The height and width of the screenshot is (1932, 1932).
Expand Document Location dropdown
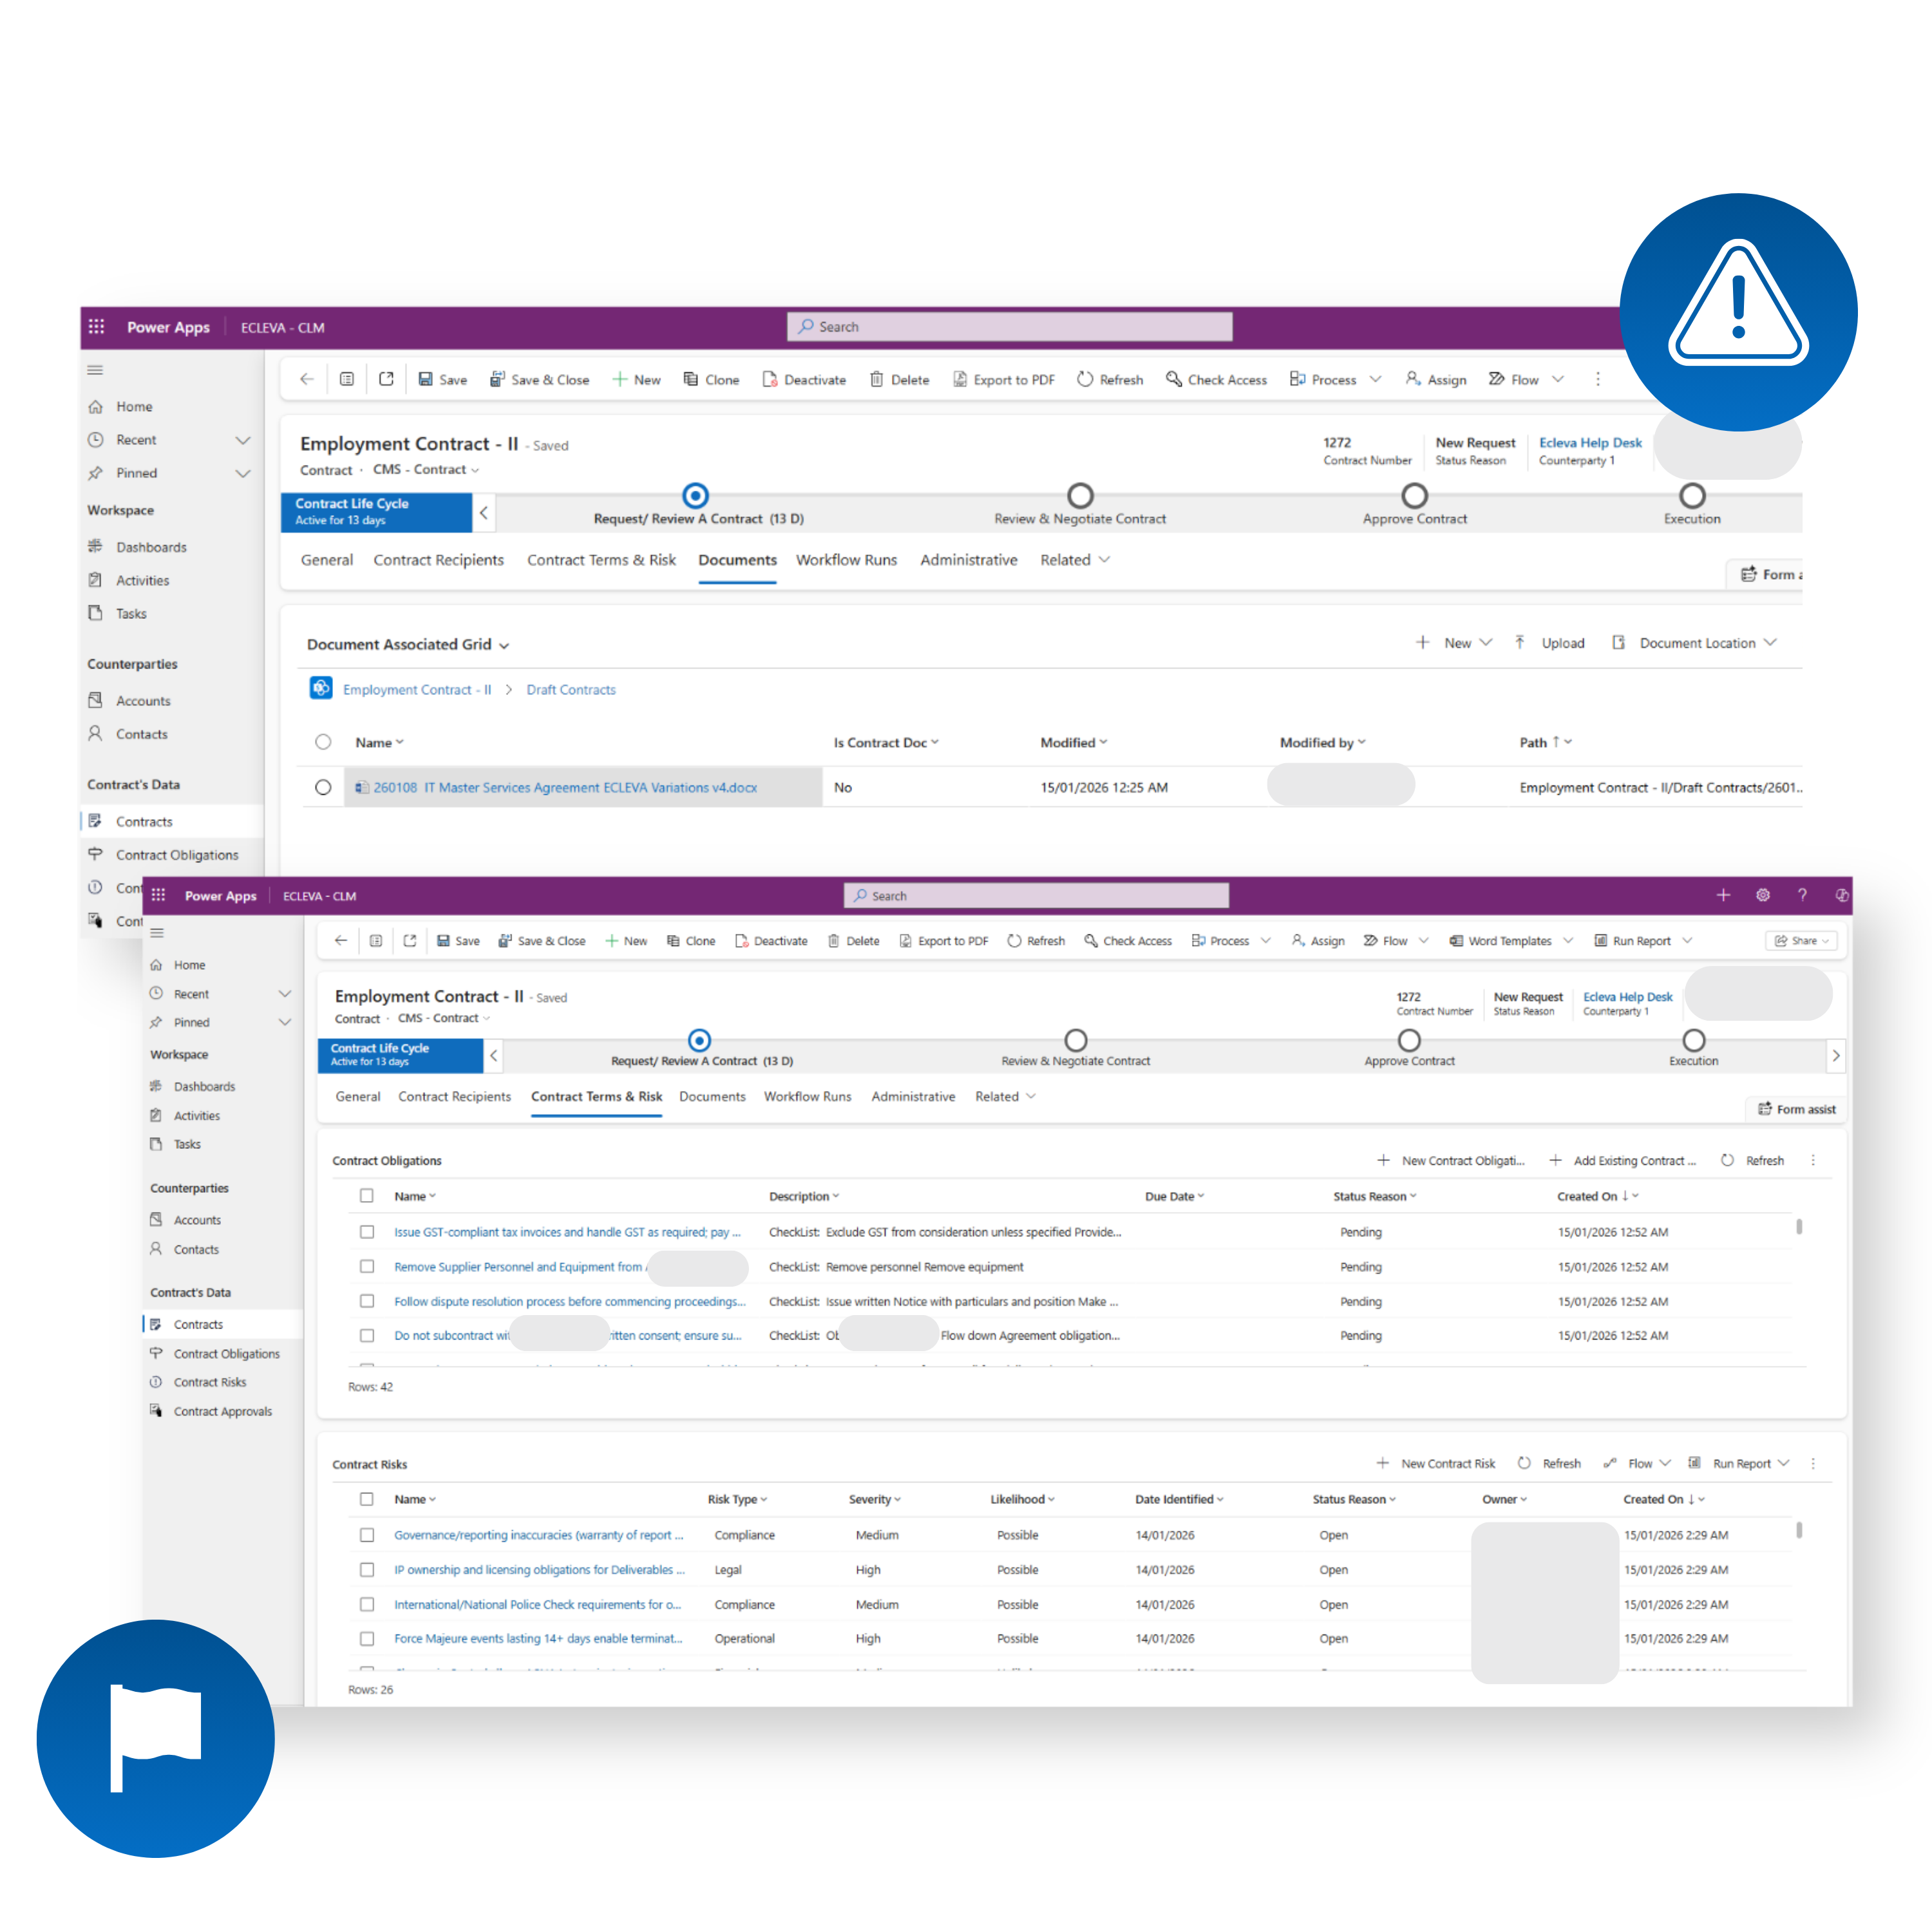click(1770, 643)
